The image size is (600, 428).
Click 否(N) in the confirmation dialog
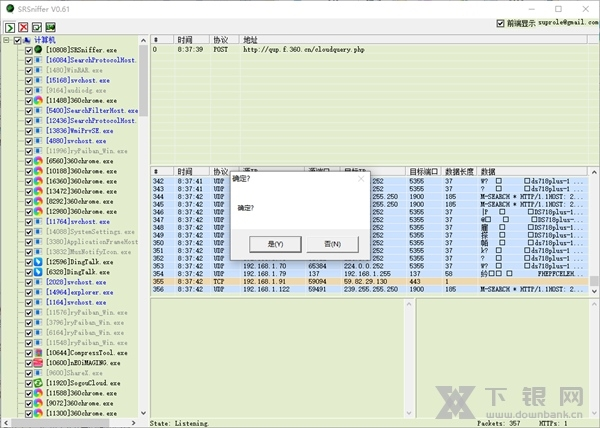coord(333,244)
